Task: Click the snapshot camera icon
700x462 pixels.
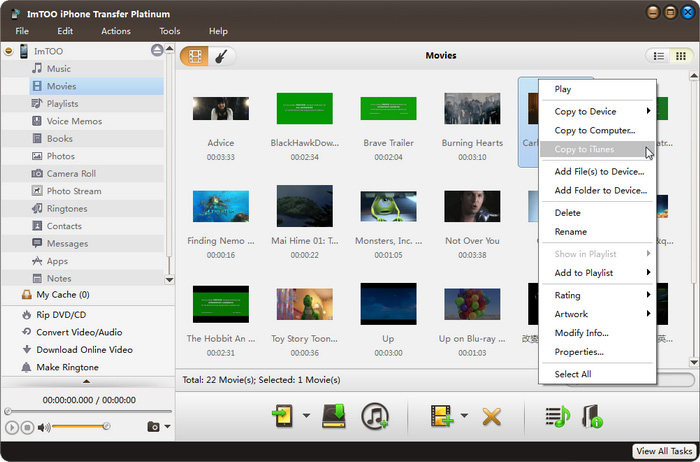Action: pos(153,427)
